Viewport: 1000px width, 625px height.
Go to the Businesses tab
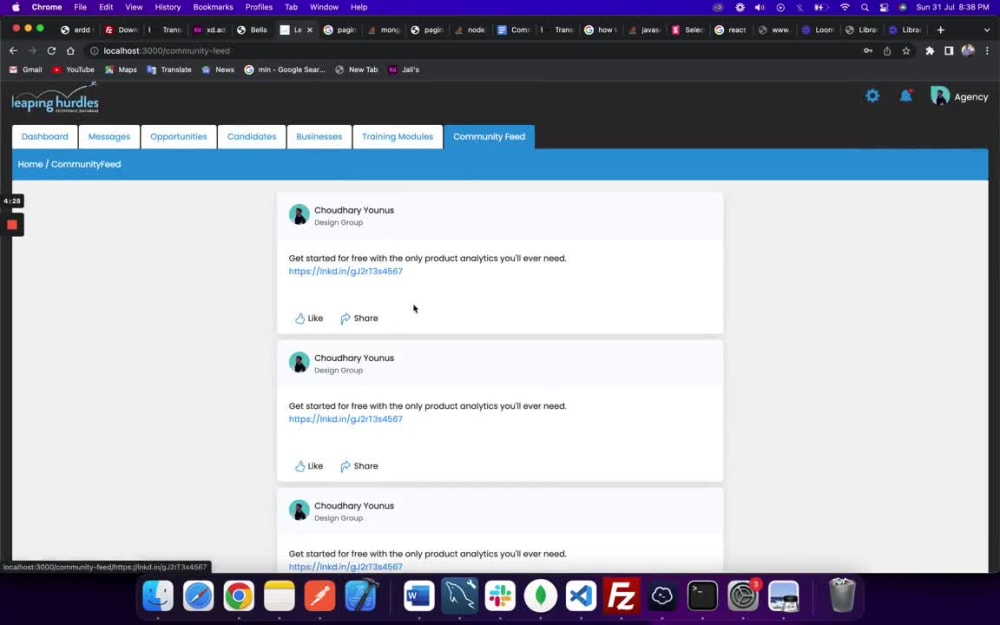coord(319,136)
